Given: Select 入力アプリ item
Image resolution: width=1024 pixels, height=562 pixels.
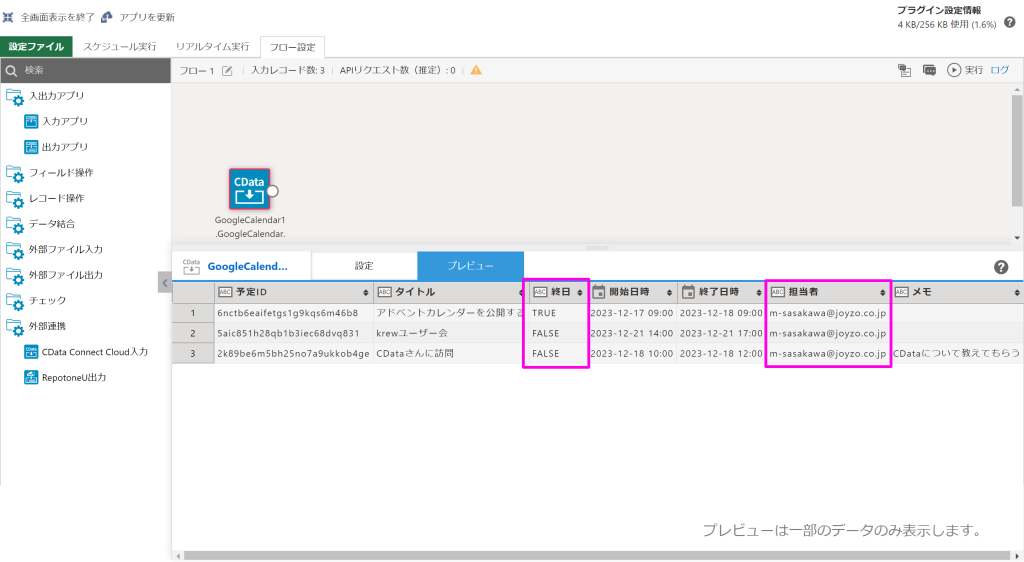Looking at the screenshot, I should point(56,121).
